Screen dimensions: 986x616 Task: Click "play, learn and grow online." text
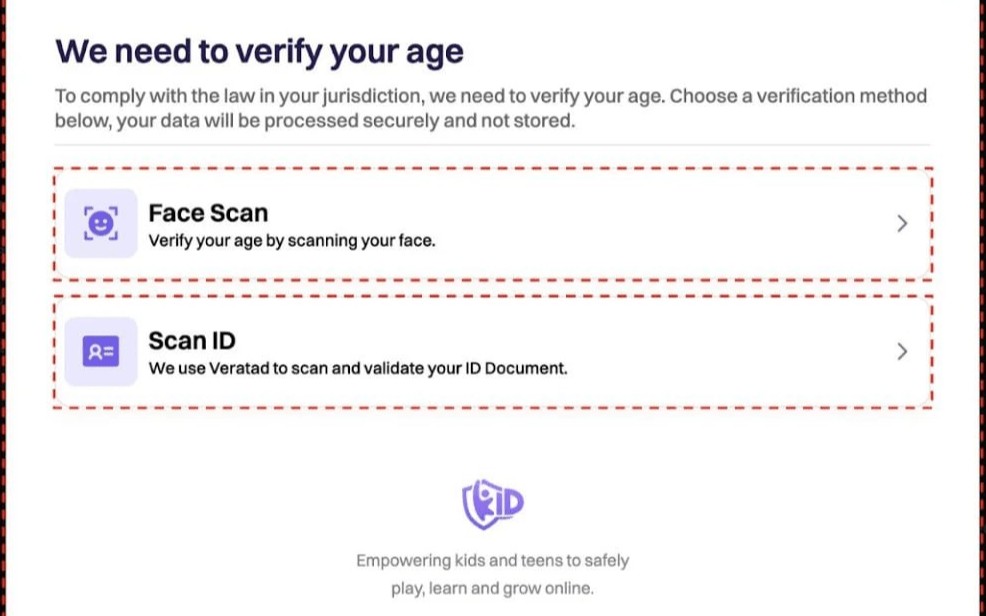pos(492,588)
